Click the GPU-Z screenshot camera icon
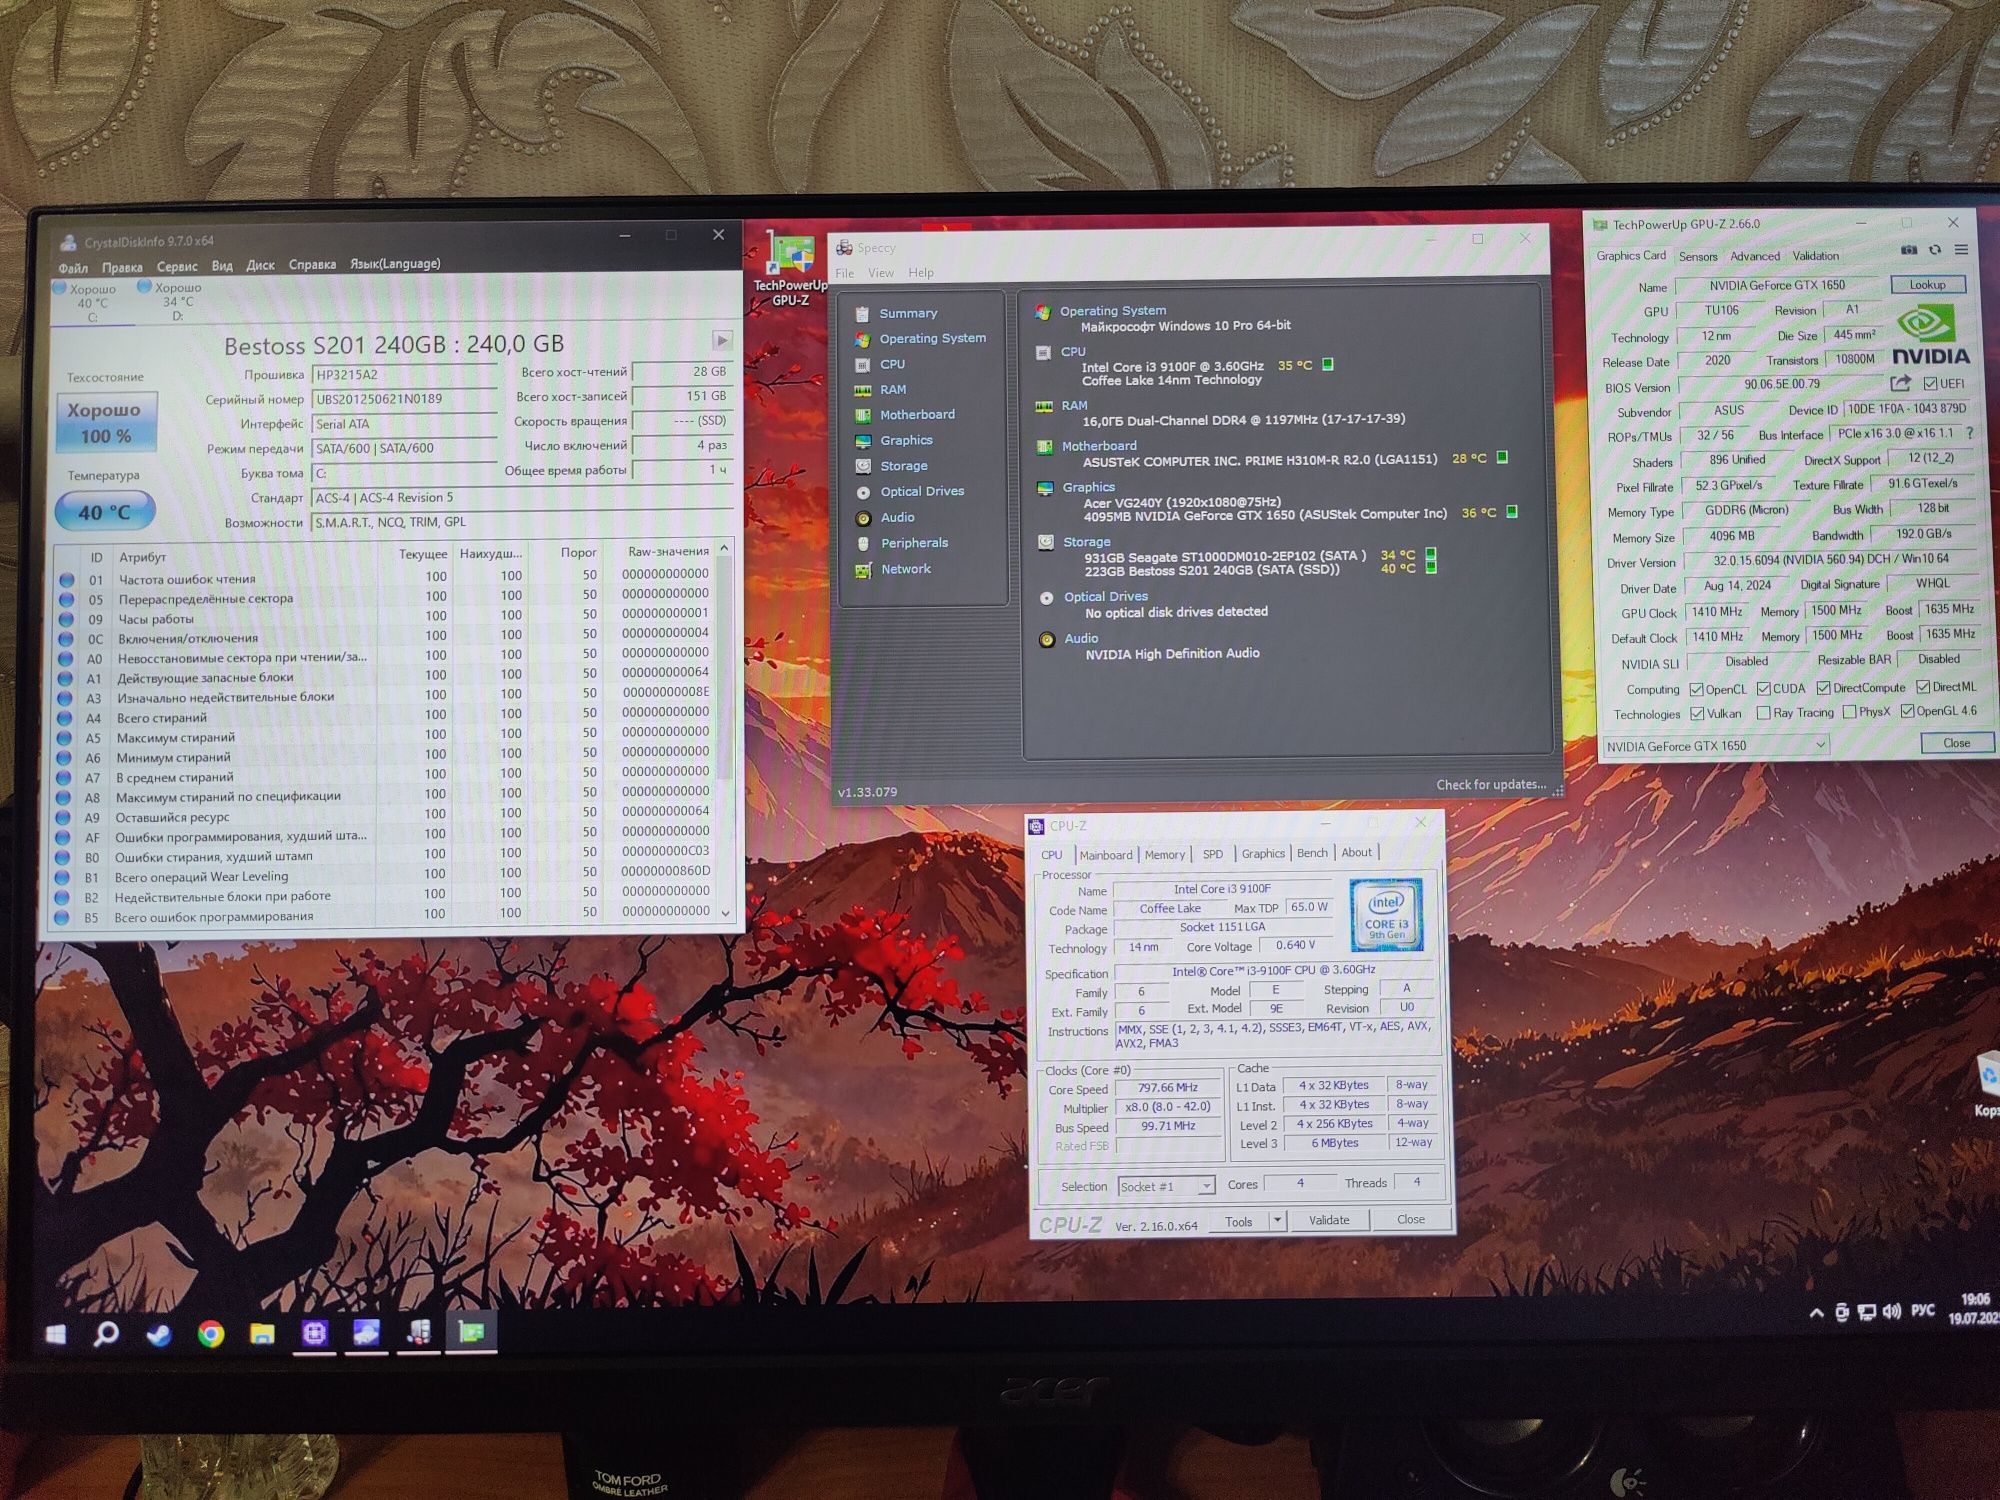The height and width of the screenshot is (1500, 2000). pos(1909,250)
